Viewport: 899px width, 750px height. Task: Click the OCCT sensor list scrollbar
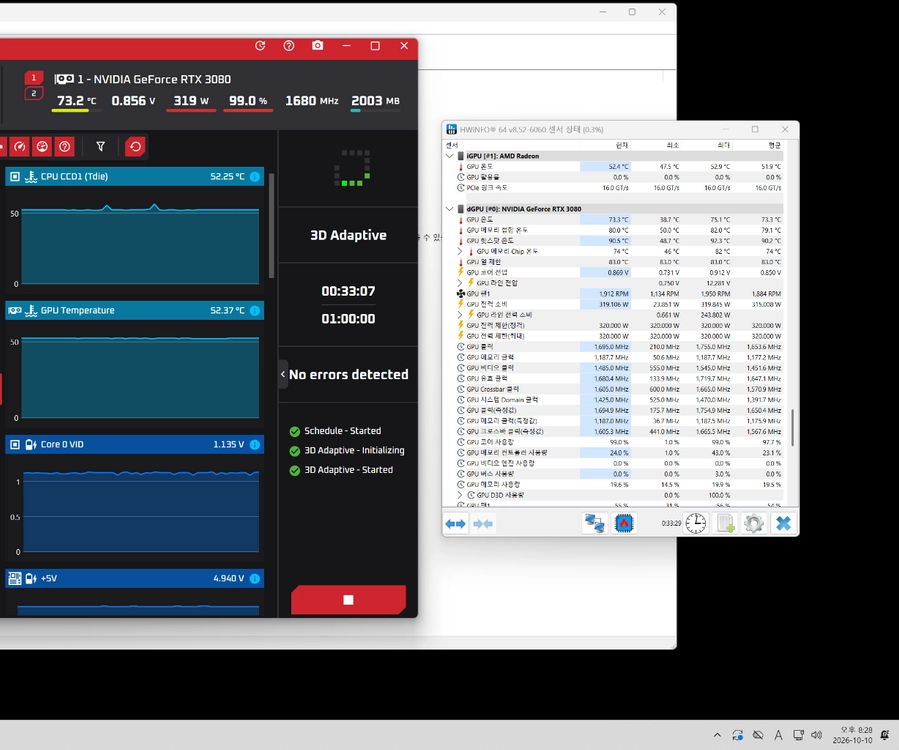click(x=271, y=225)
